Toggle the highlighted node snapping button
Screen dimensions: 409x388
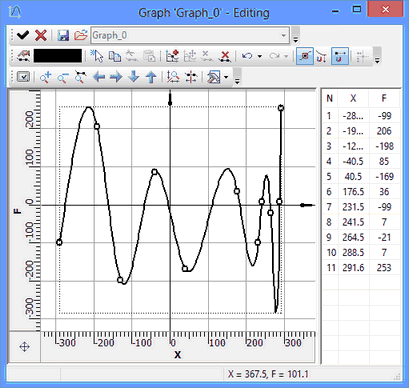click(x=340, y=56)
